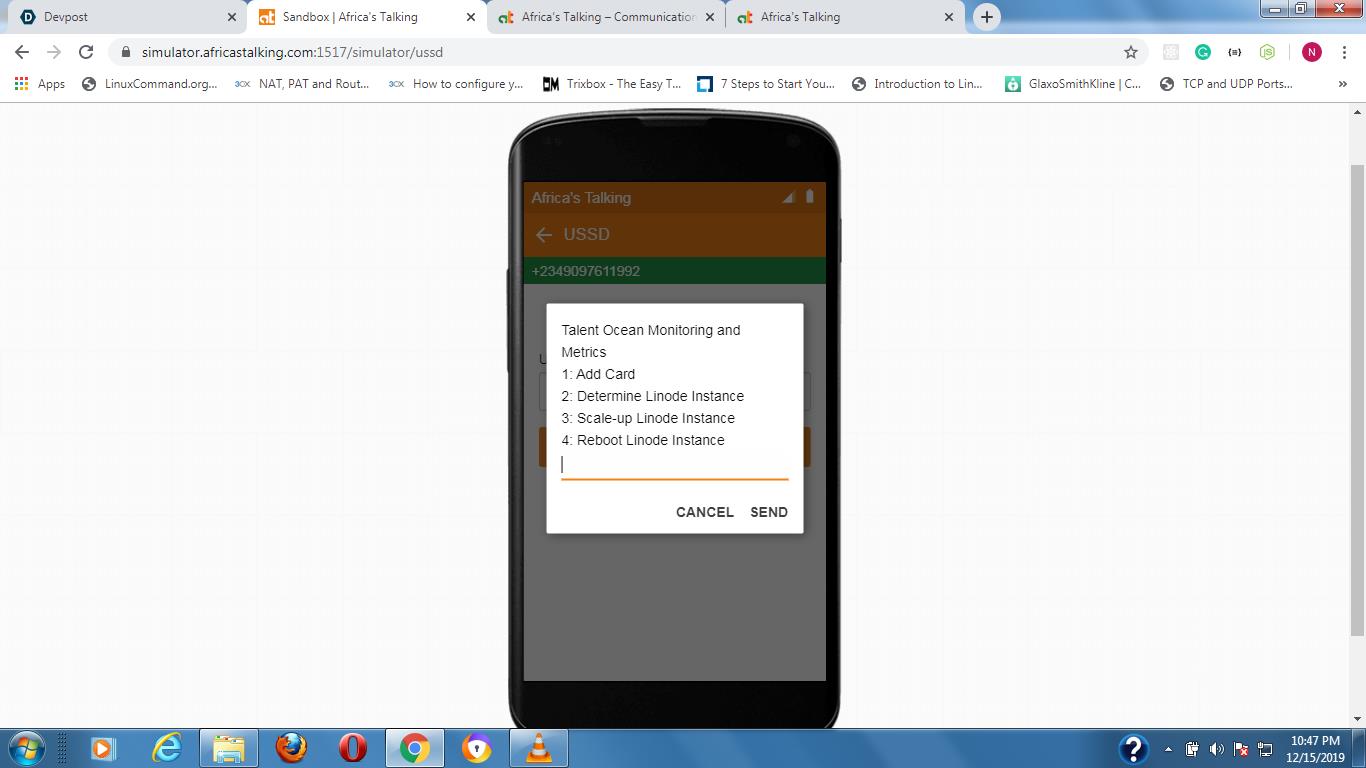Viewport: 1366px width, 768px height.
Task: Open 7 Steps to Start You... bookmark
Action: click(766, 84)
